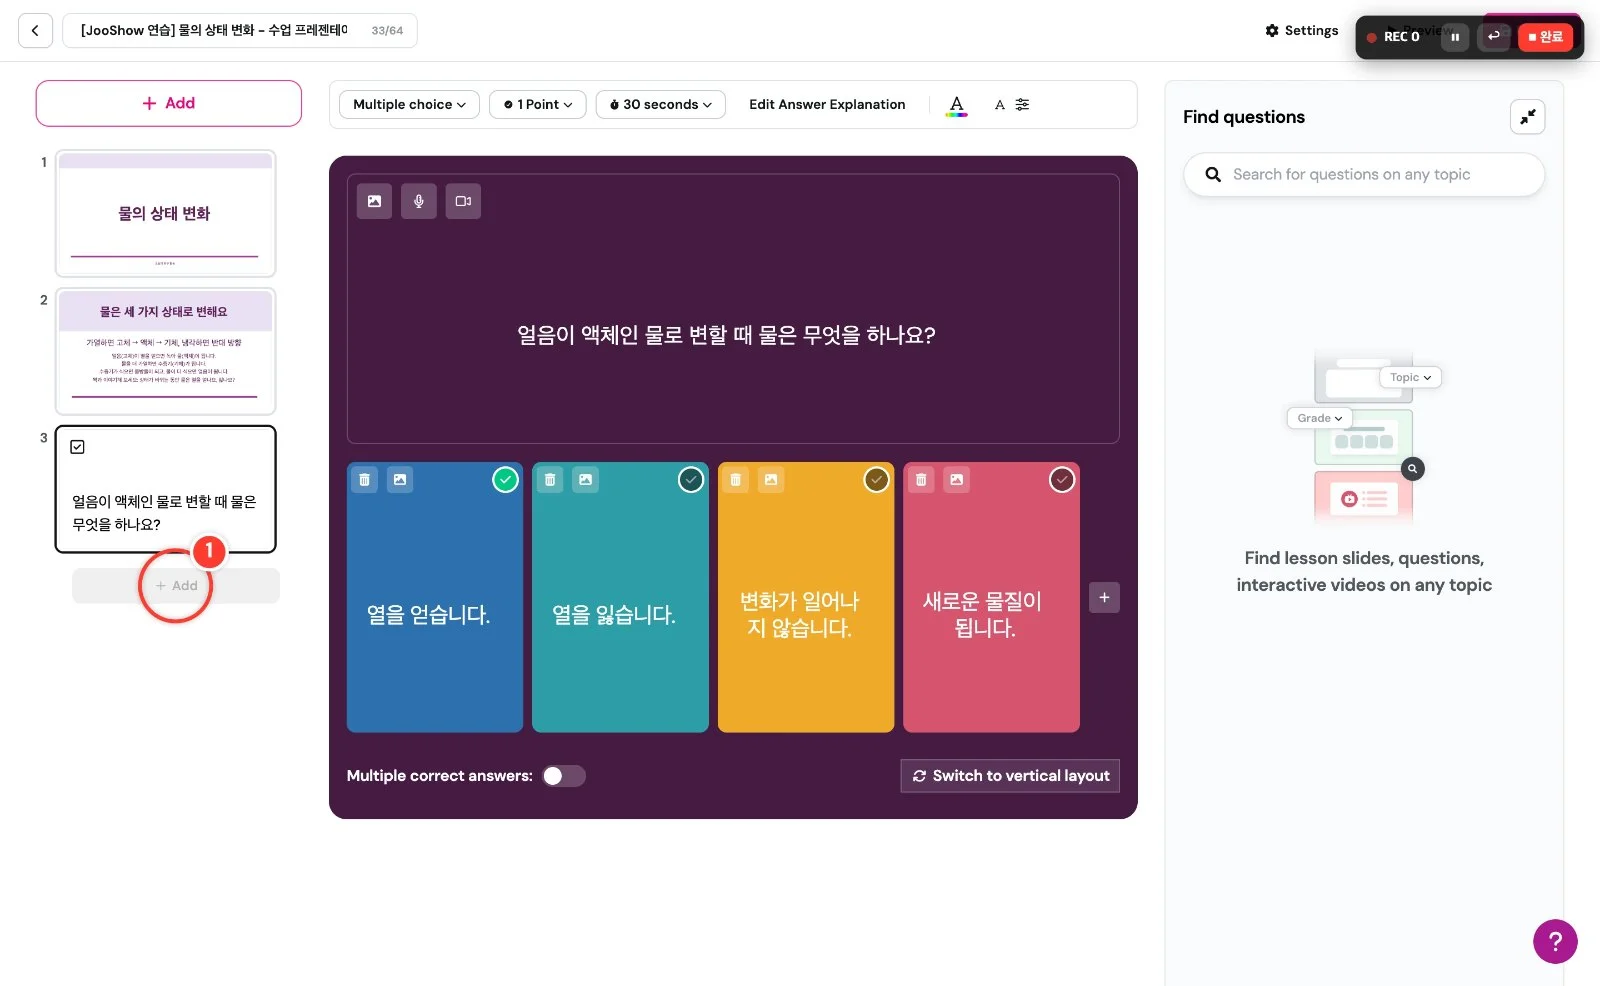Click Edit Answer Explanation
Screen dimensions: 1600x986
tap(827, 104)
